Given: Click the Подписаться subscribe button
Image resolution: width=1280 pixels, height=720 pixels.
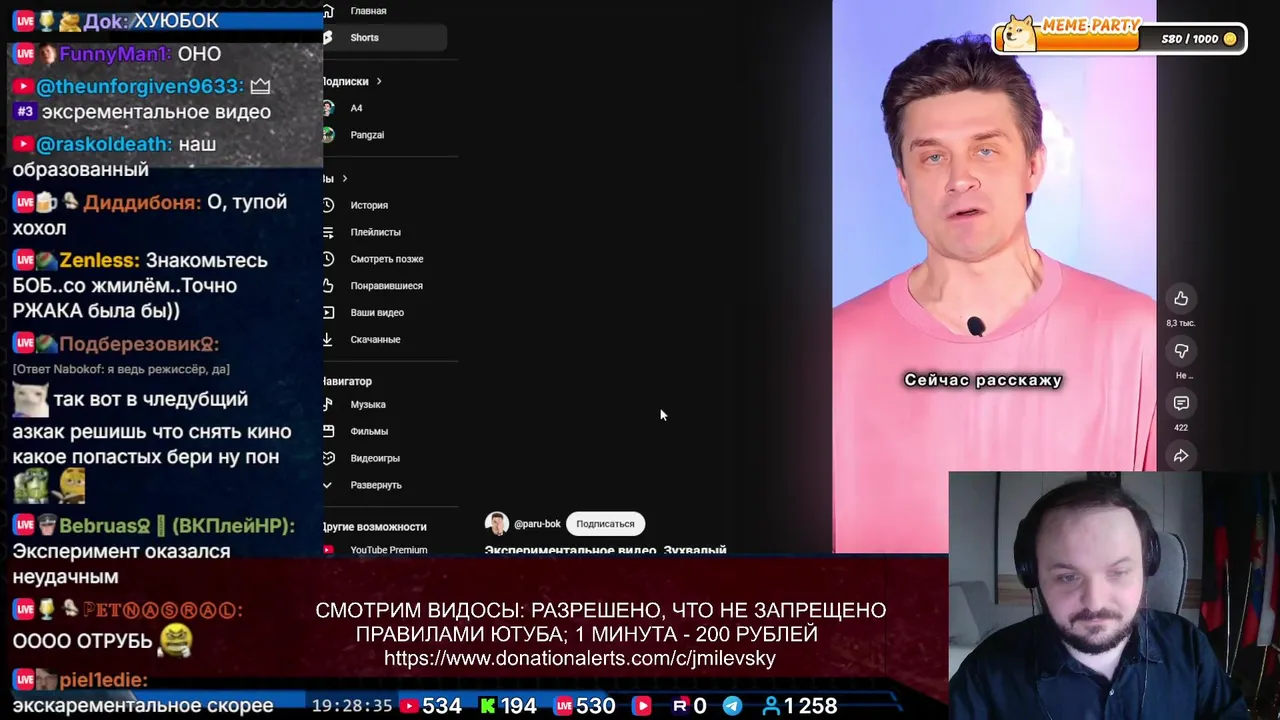Looking at the screenshot, I should [605, 524].
